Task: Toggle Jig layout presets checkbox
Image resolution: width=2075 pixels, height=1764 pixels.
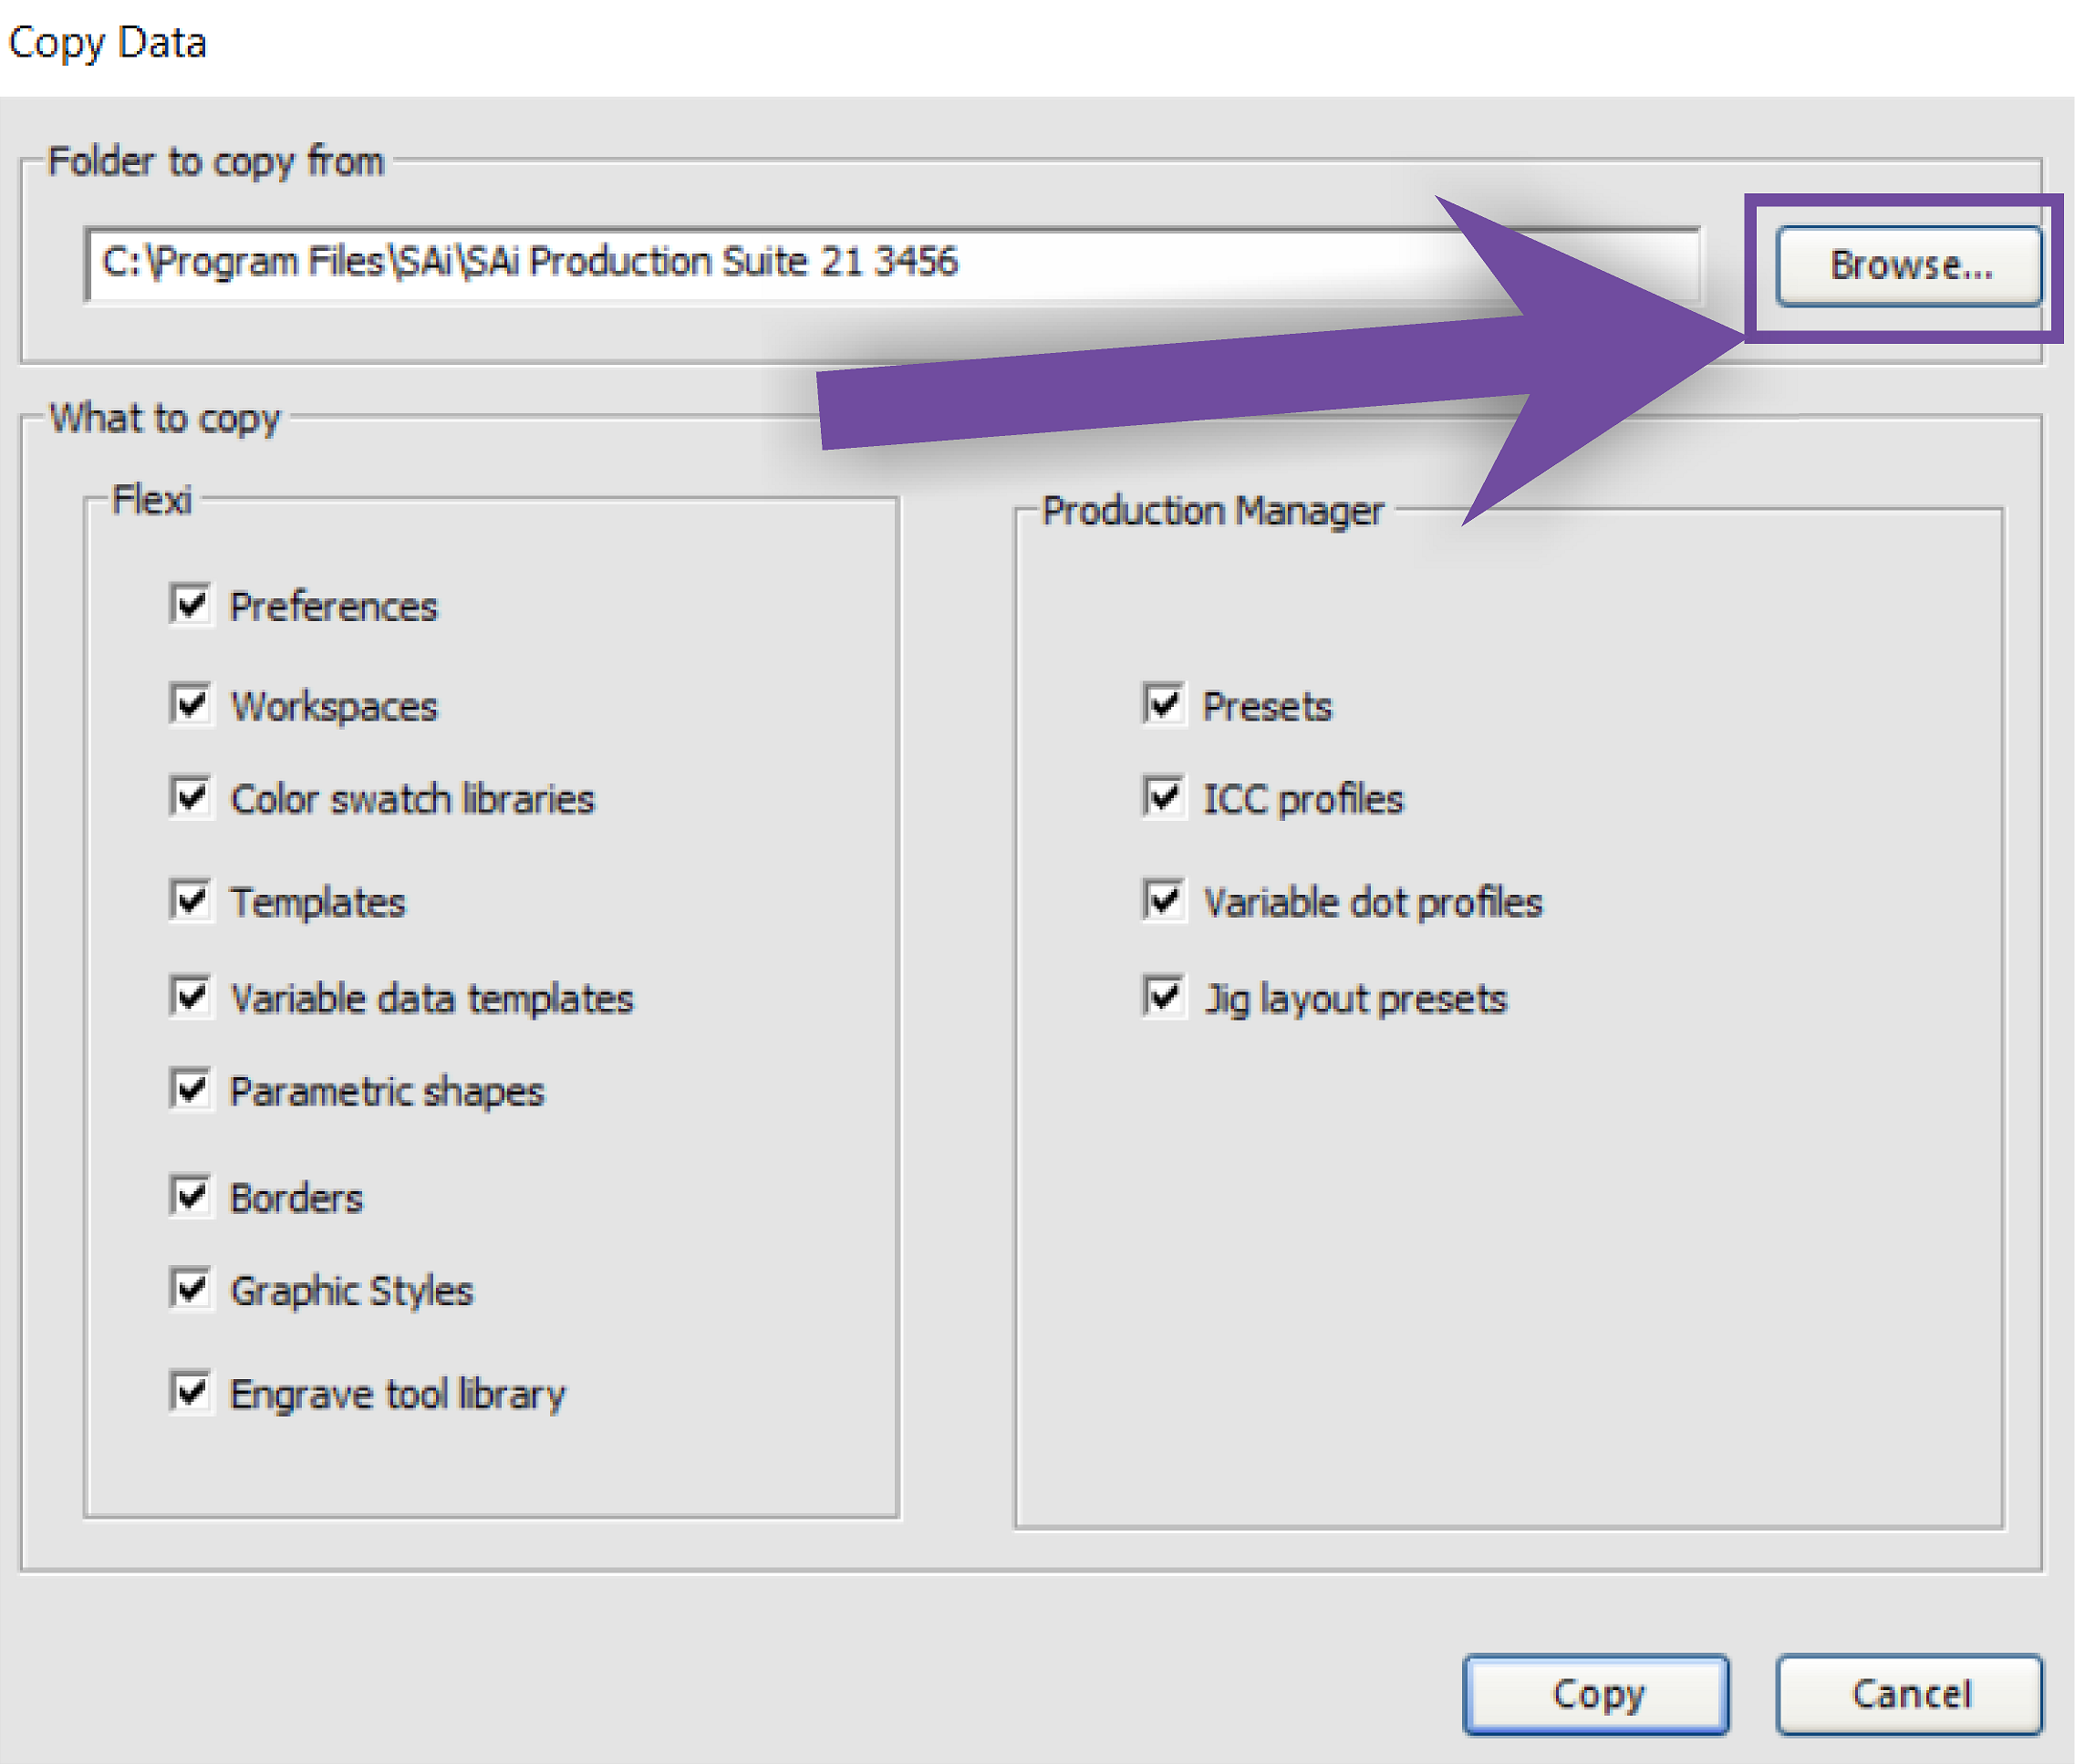Action: [1163, 997]
